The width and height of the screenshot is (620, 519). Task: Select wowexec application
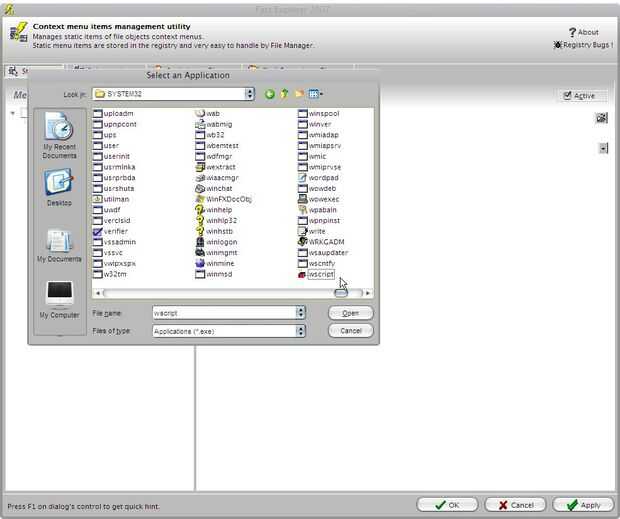pos(319,199)
